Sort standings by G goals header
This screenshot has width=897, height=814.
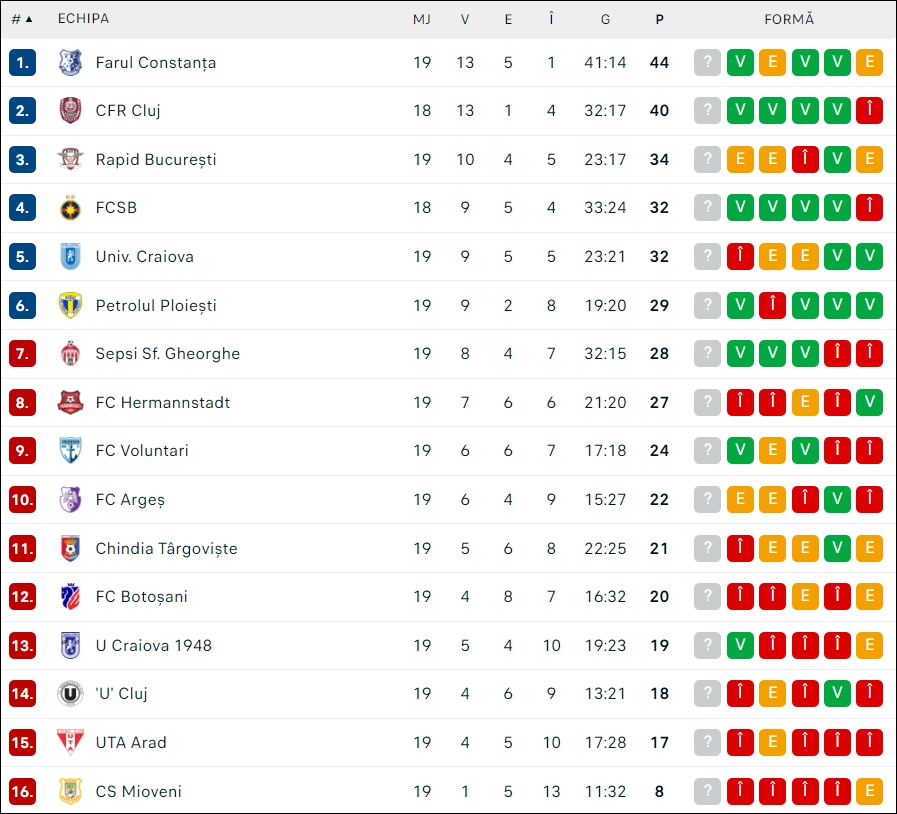point(605,19)
